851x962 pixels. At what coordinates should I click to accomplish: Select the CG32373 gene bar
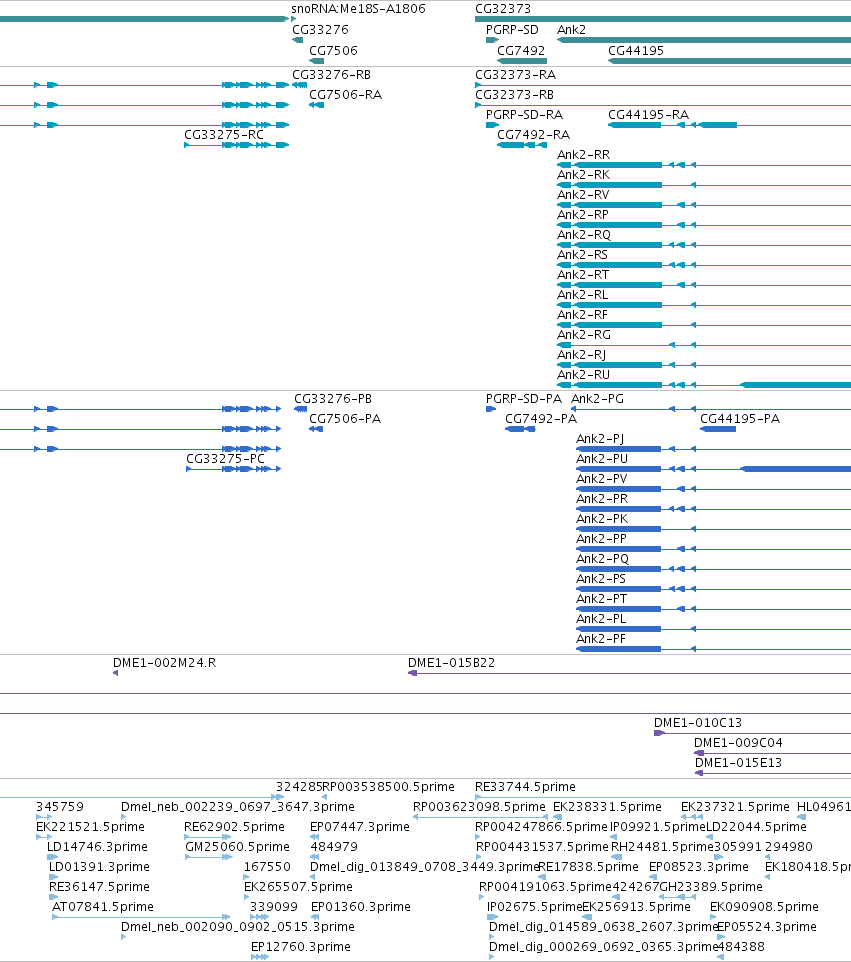[663, 19]
